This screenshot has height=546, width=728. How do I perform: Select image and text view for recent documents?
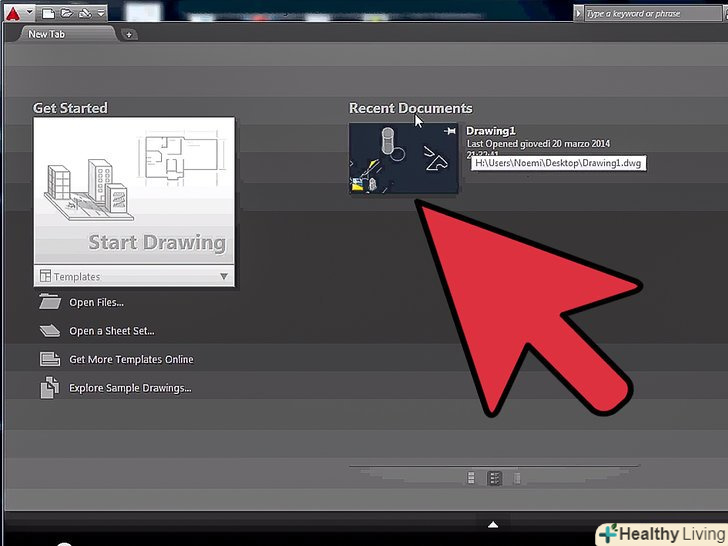coord(494,479)
